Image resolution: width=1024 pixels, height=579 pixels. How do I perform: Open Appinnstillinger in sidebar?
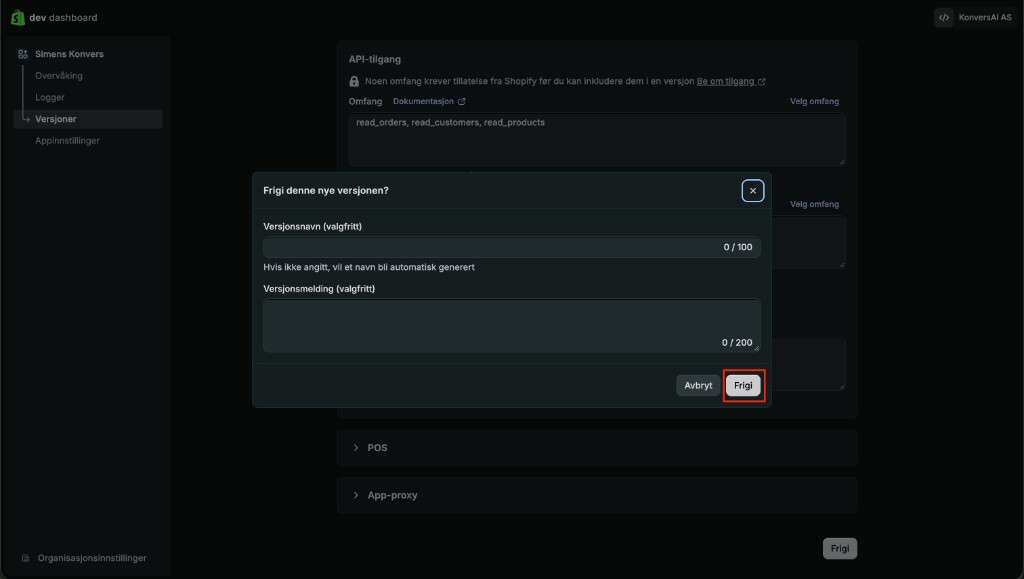(x=67, y=140)
